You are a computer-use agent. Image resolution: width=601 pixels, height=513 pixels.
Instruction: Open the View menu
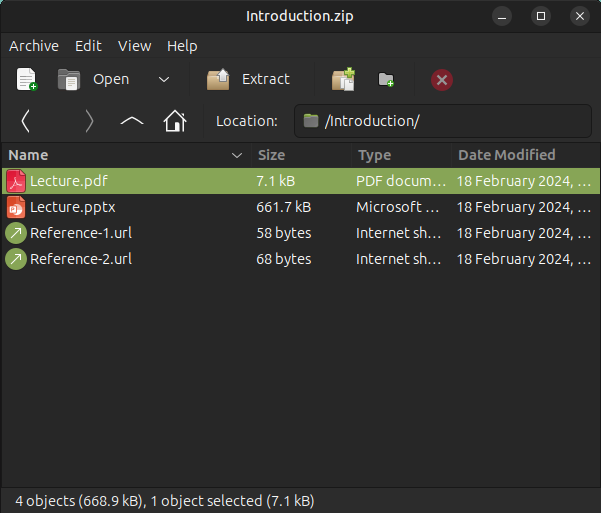coord(134,46)
